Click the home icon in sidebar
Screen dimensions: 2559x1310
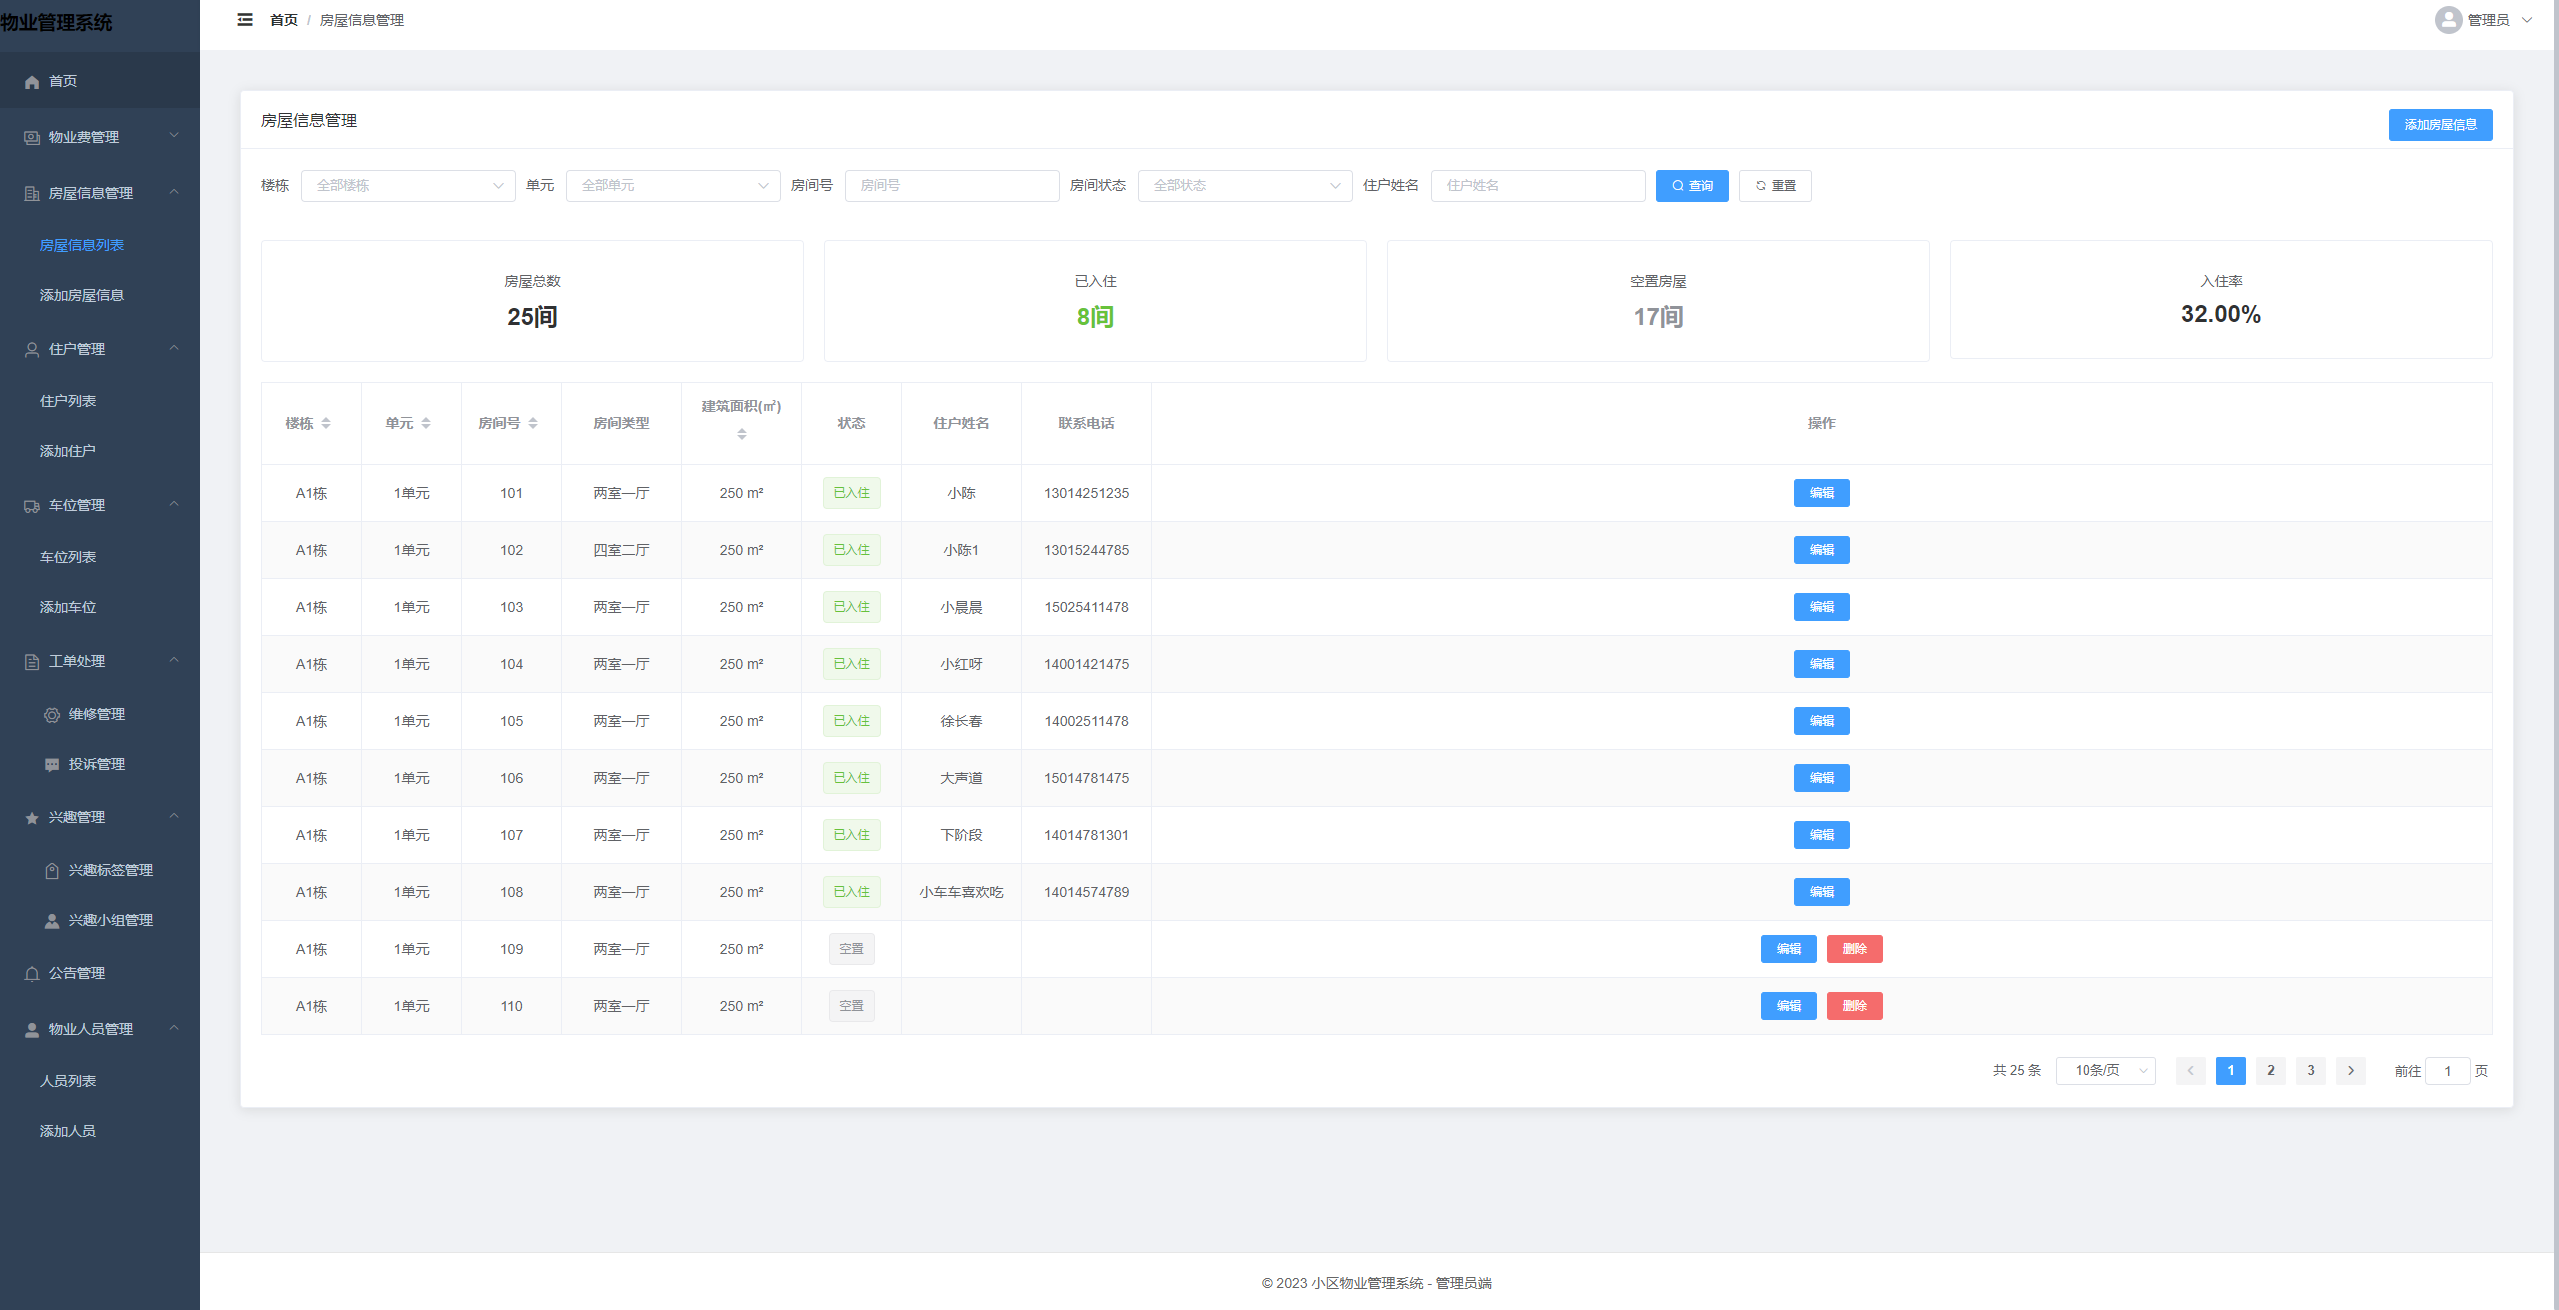(32, 82)
